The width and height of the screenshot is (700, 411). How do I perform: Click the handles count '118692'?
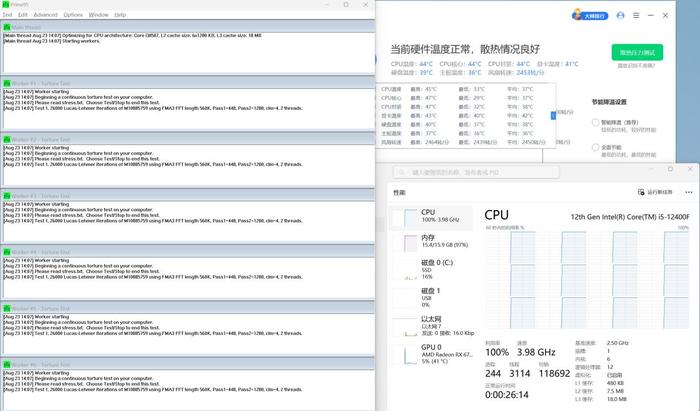pos(554,374)
